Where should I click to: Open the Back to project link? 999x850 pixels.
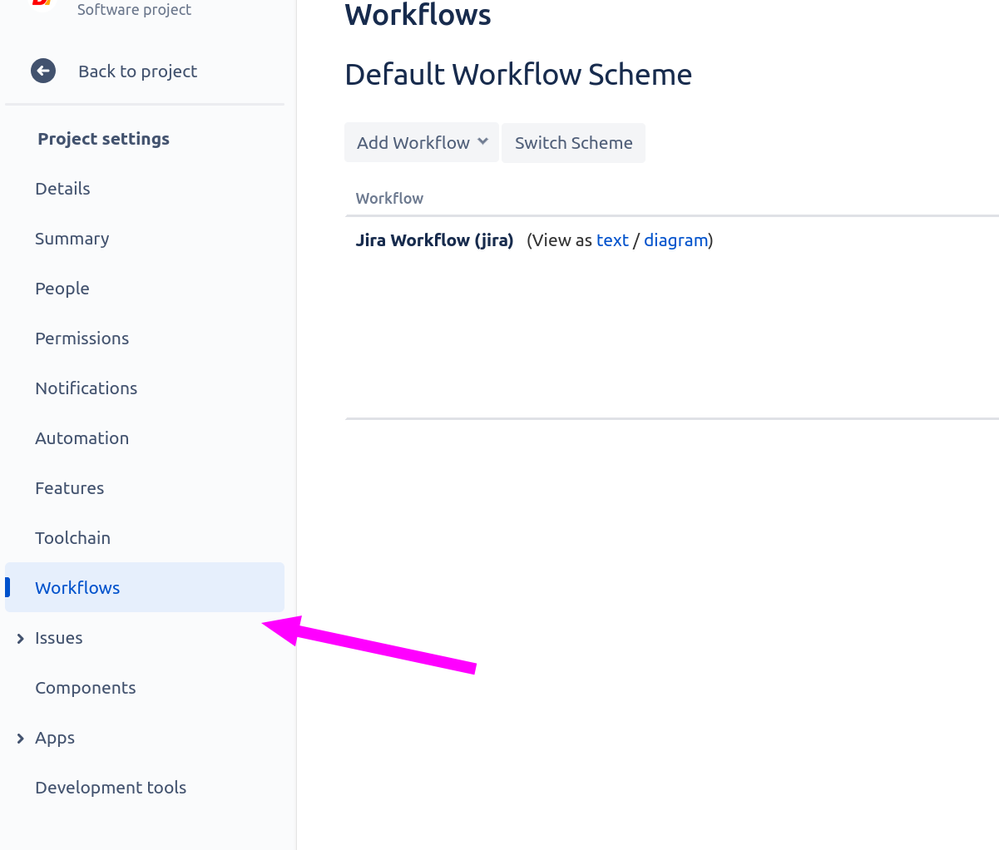click(x=138, y=71)
